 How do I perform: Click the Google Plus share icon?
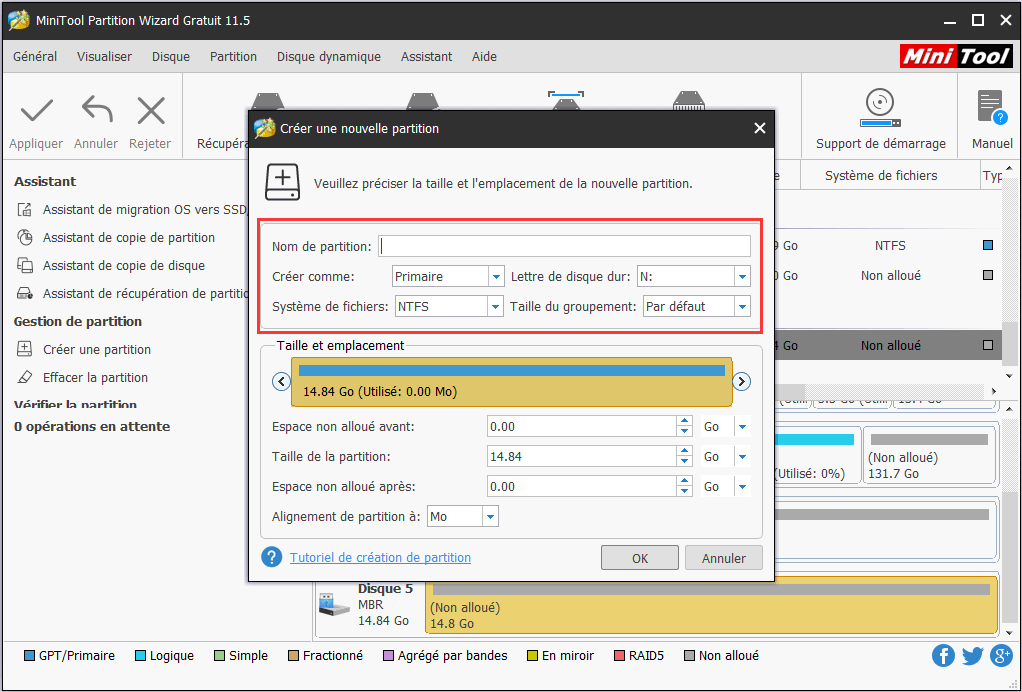pos(1001,656)
